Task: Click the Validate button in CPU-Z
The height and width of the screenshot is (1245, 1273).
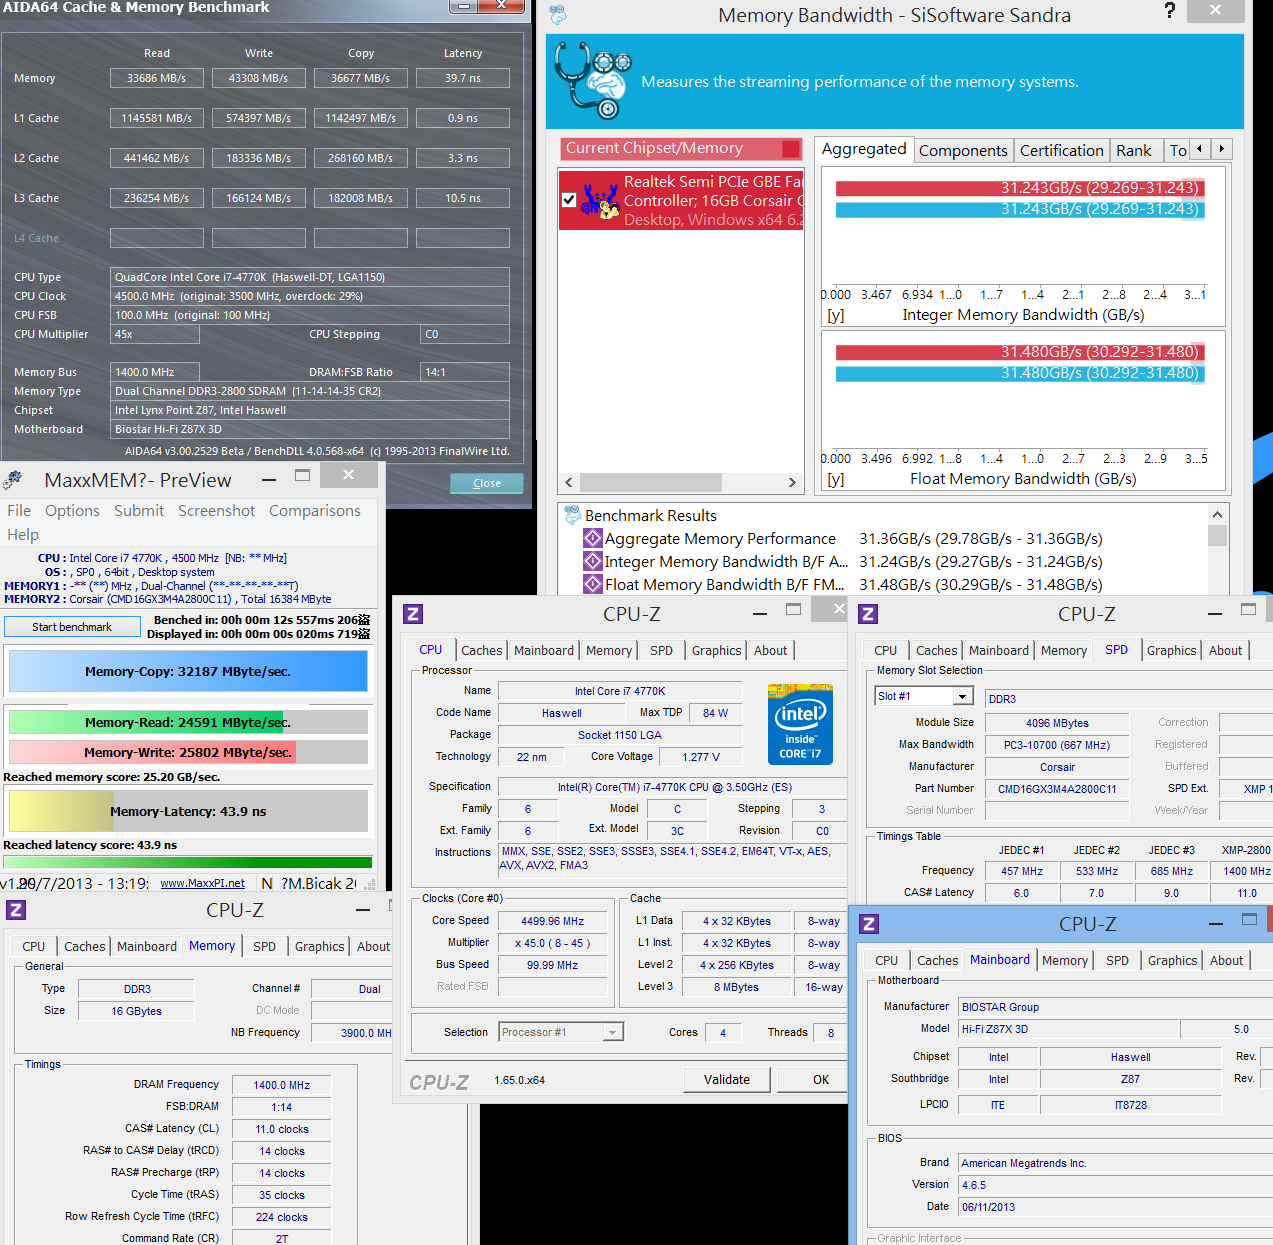Action: point(727,1080)
